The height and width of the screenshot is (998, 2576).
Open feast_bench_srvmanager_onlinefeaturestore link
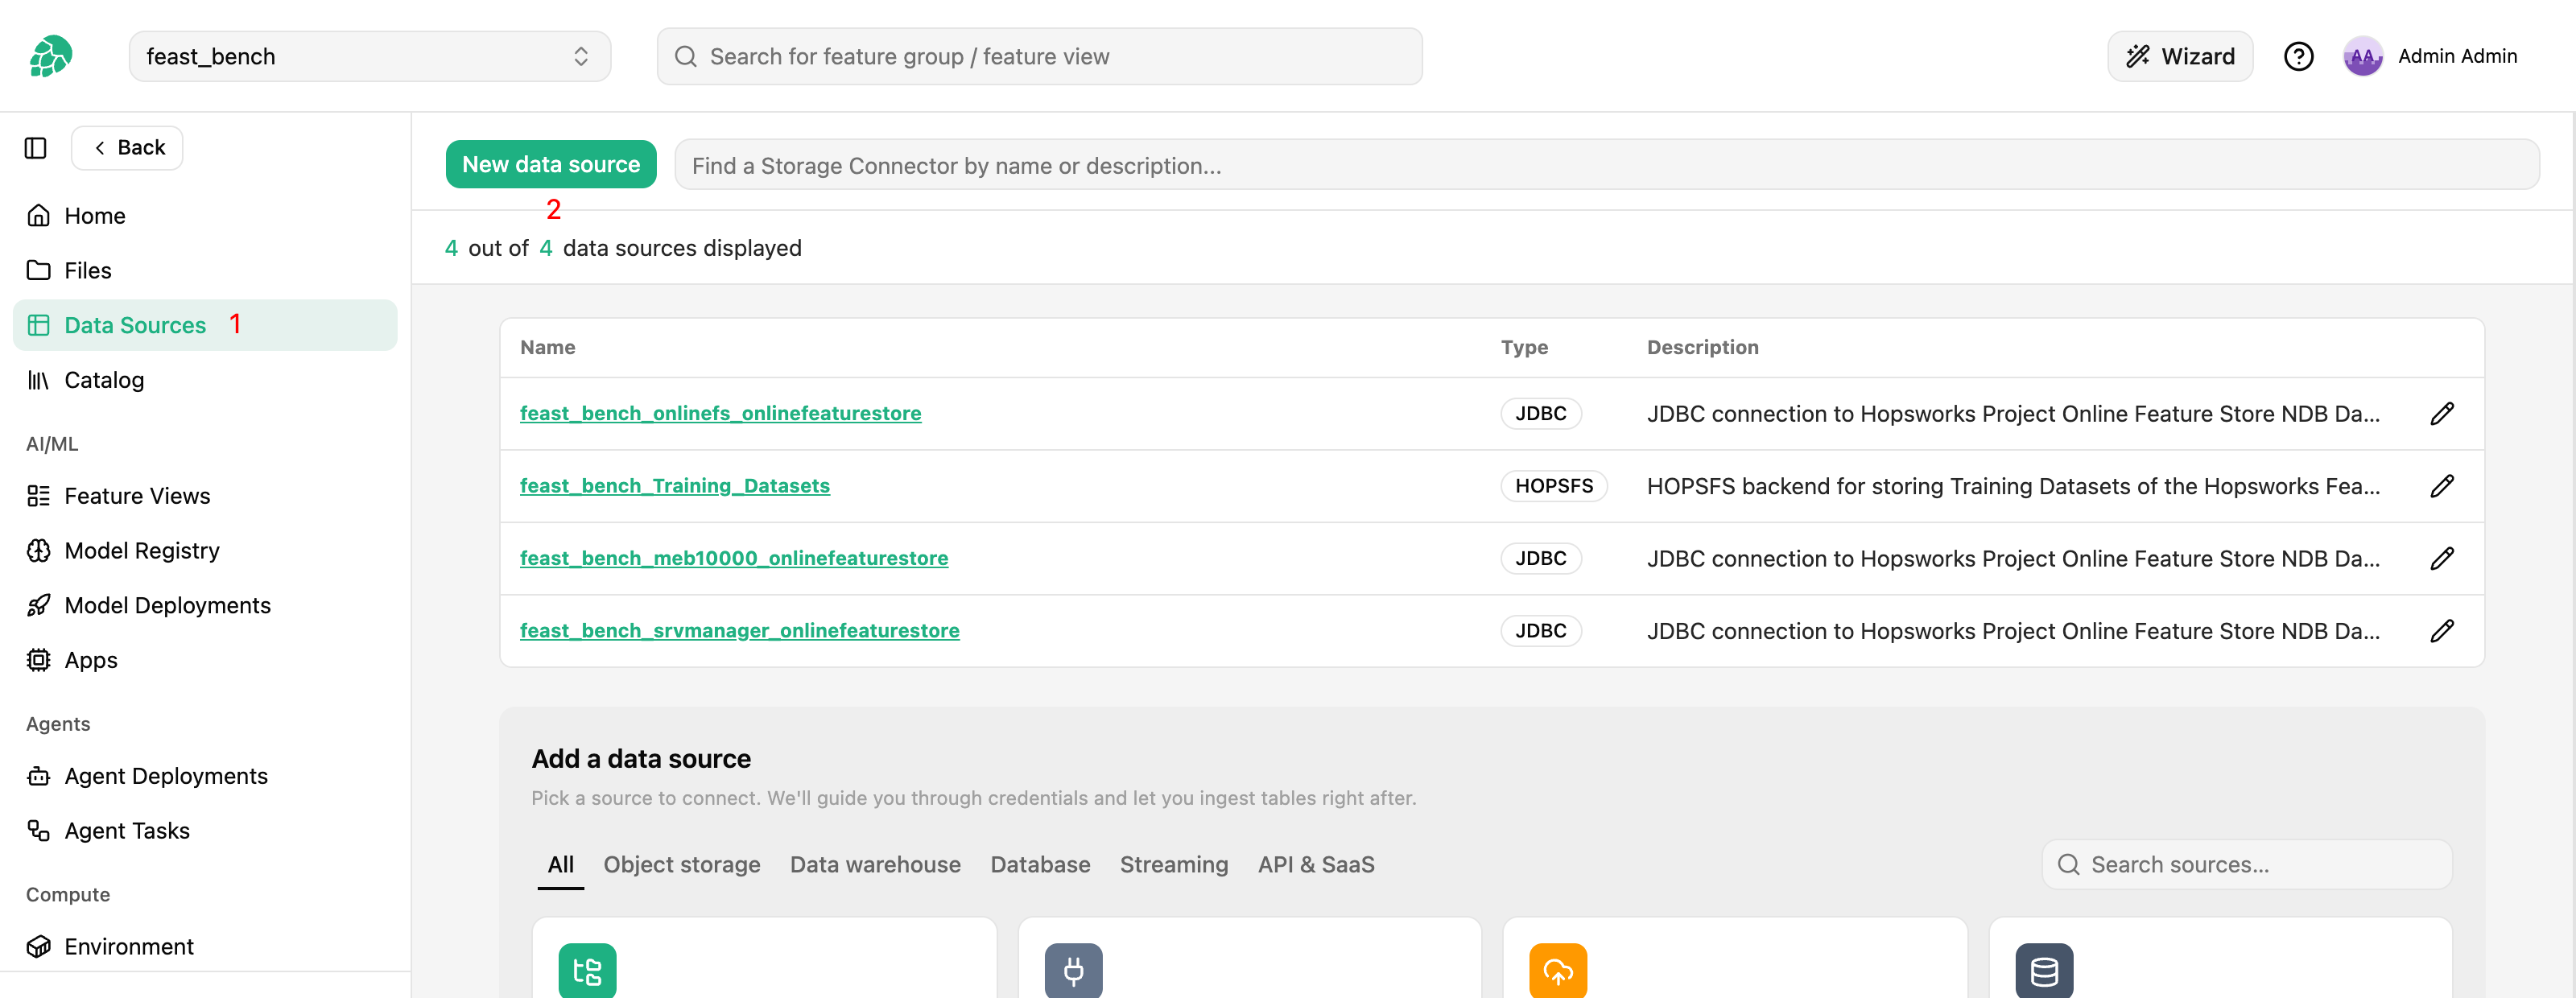coord(740,631)
